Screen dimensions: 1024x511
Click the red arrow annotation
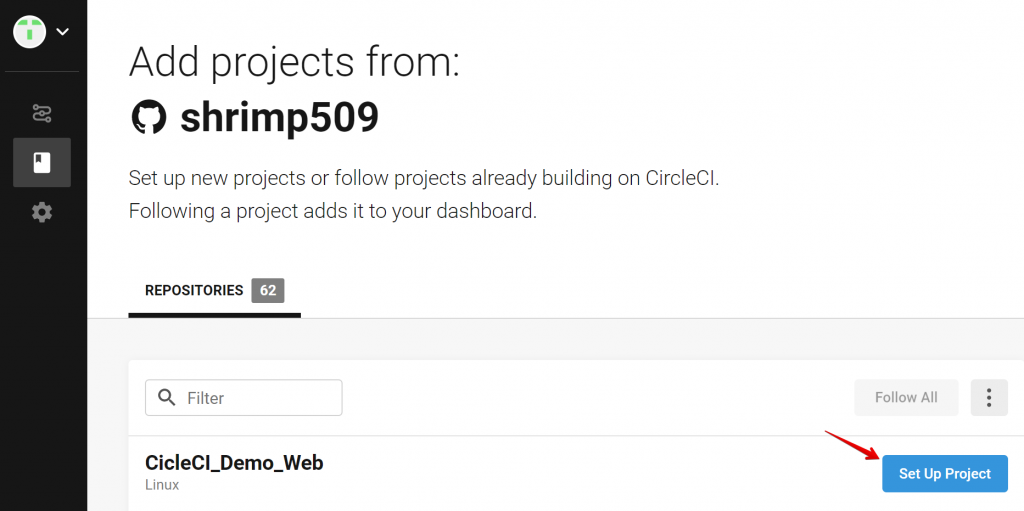pyautogui.click(x=852, y=444)
